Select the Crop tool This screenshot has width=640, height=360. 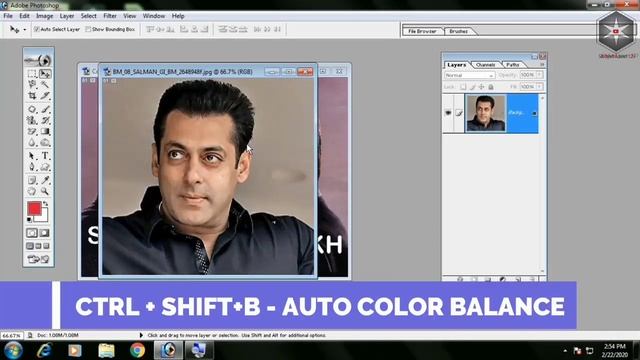32,96
